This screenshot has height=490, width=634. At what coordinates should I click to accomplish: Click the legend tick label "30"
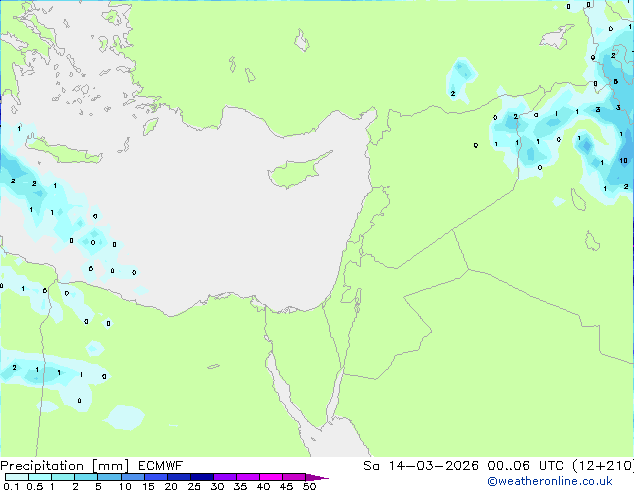pyautogui.click(x=217, y=486)
